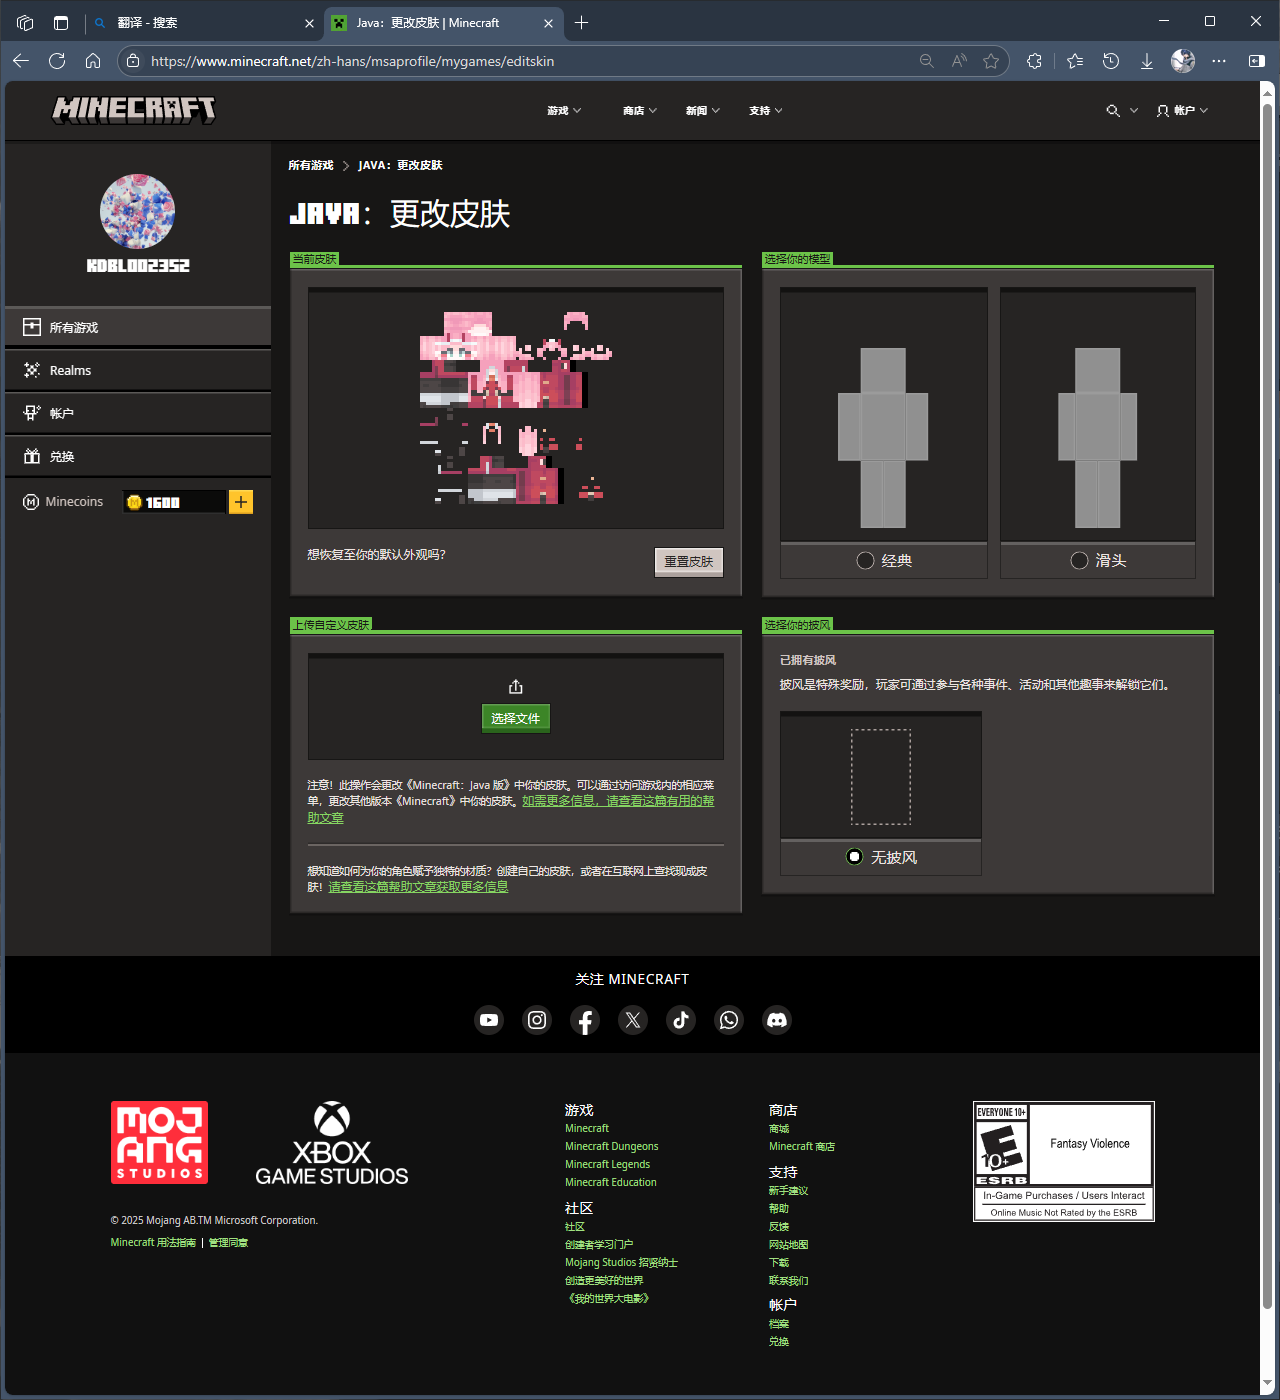1280x1400 pixels.
Task: Open browser favorites list icon
Action: click(x=1075, y=61)
